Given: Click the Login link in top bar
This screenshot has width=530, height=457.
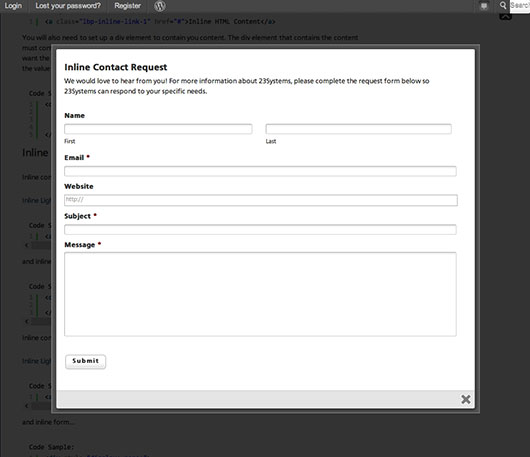Looking at the screenshot, I should click(13, 6).
